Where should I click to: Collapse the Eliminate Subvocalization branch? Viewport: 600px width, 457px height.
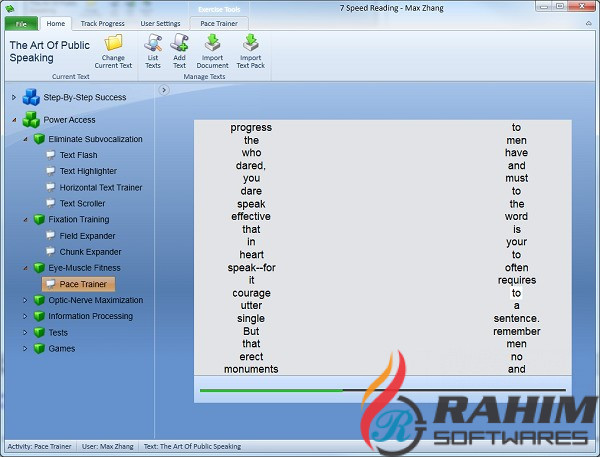(x=25, y=139)
